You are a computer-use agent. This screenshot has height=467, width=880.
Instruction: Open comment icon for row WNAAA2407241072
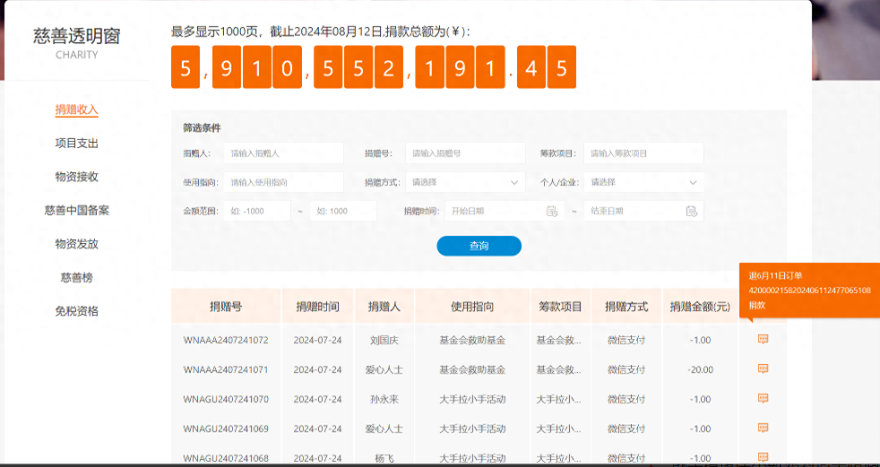(763, 338)
